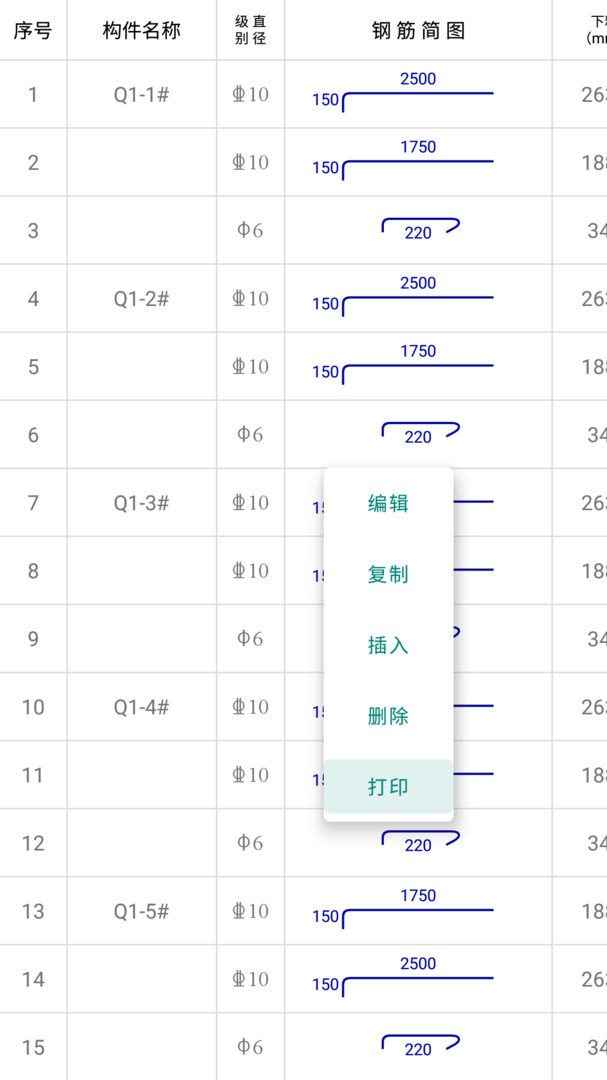Click the 1750 rebar diagram in row 2
Screen dimensions: 607x1080
point(418,162)
